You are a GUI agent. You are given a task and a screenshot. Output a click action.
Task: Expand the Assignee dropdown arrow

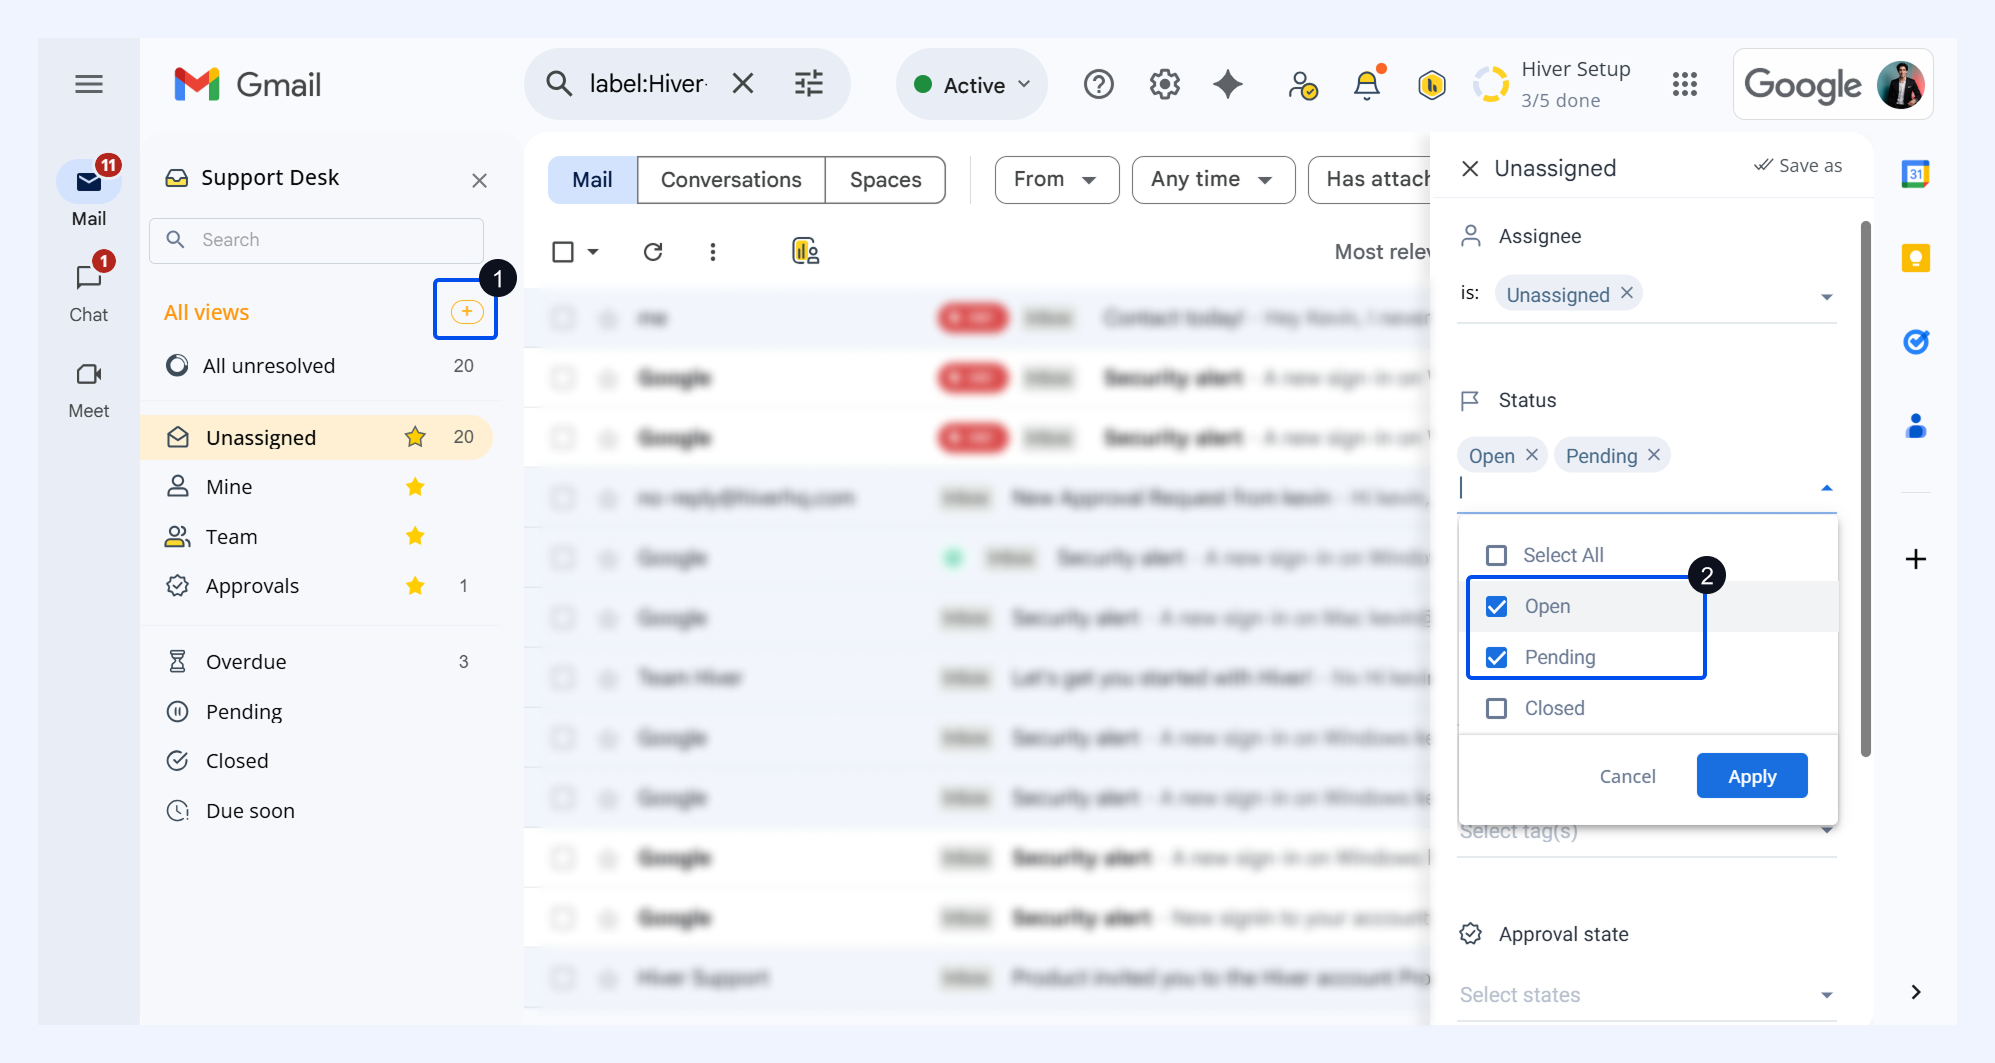tap(1826, 297)
